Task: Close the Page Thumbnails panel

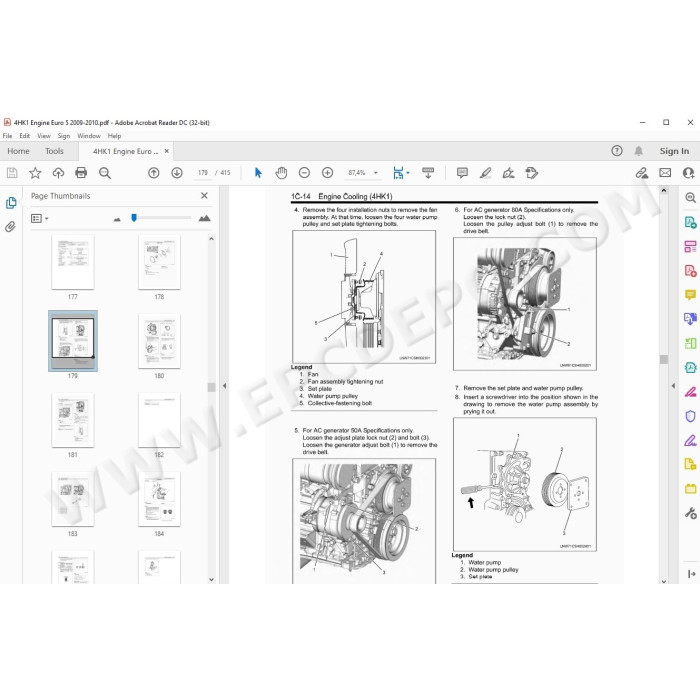Action: pos(204,196)
